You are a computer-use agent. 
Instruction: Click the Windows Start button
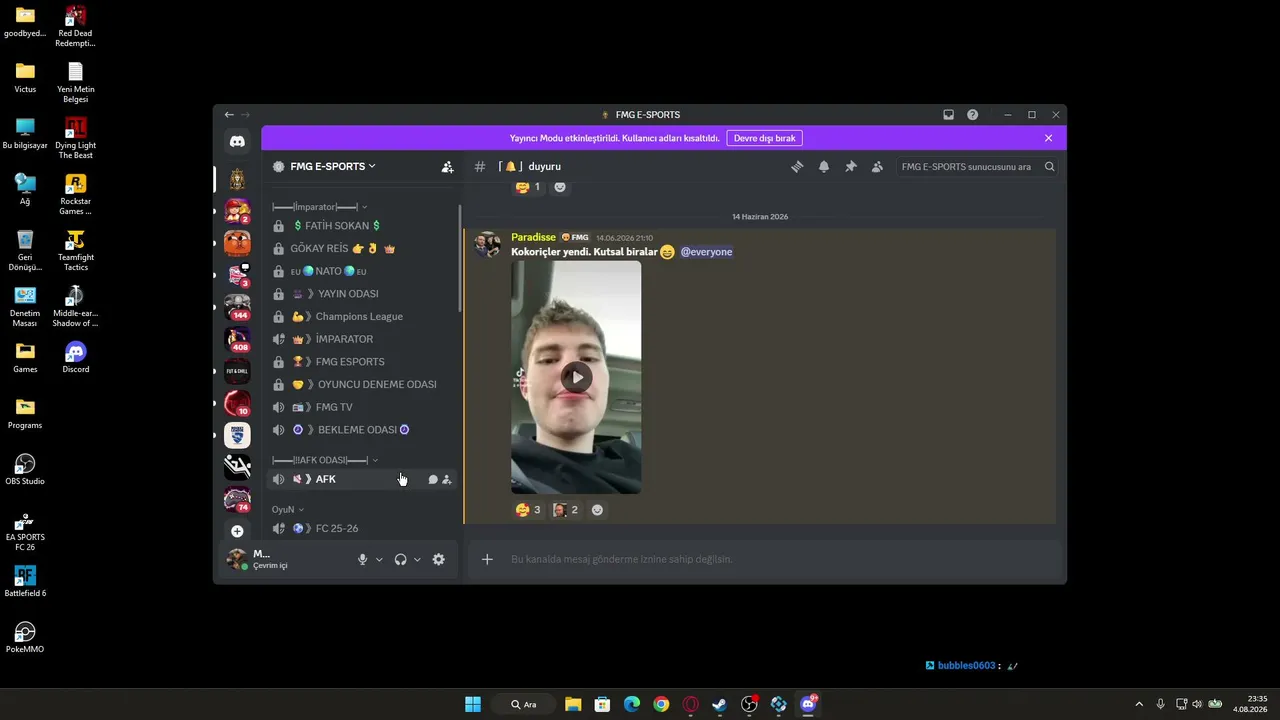tap(473, 704)
